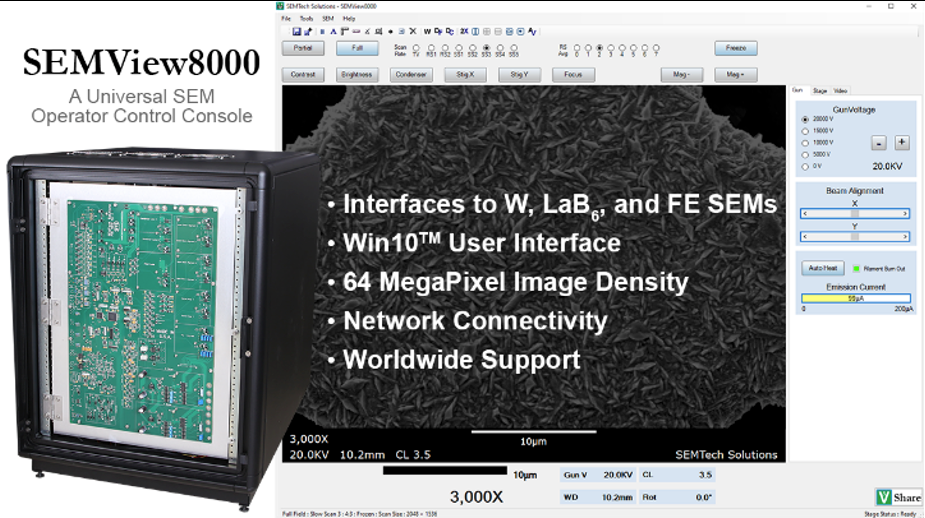Switch to the Video tab
The width and height of the screenshot is (925, 518).
[841, 91]
